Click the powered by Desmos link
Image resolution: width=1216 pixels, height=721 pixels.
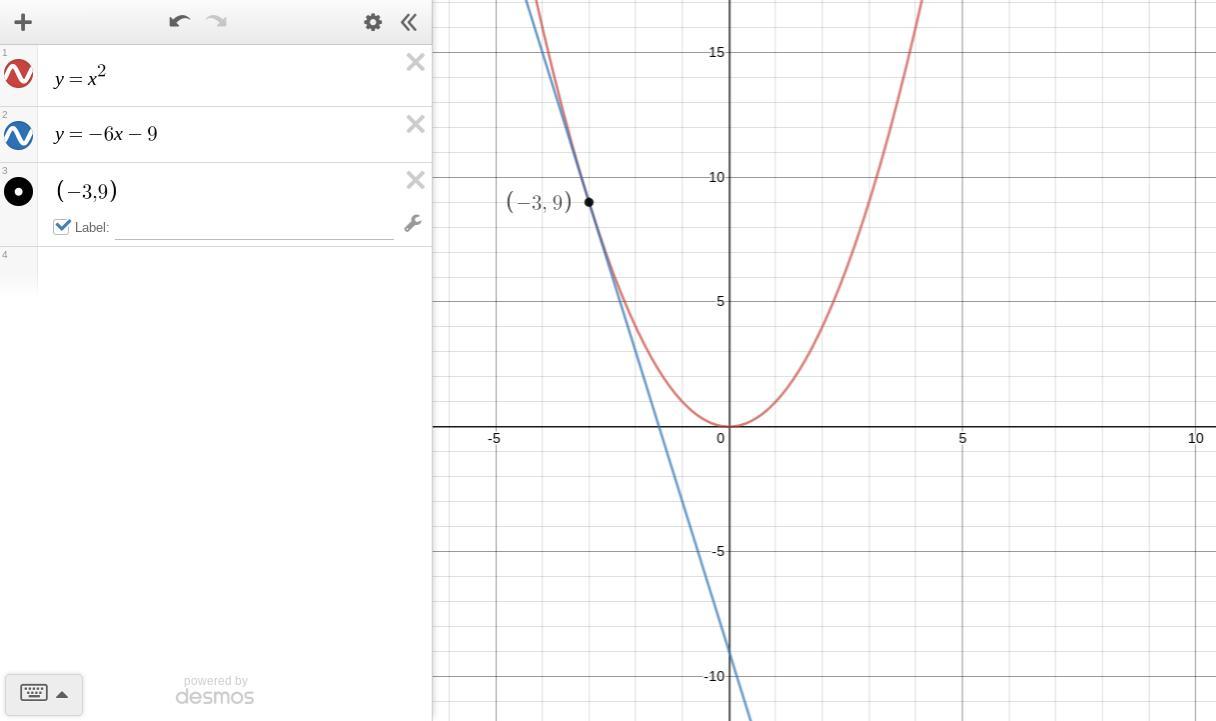tap(215, 691)
